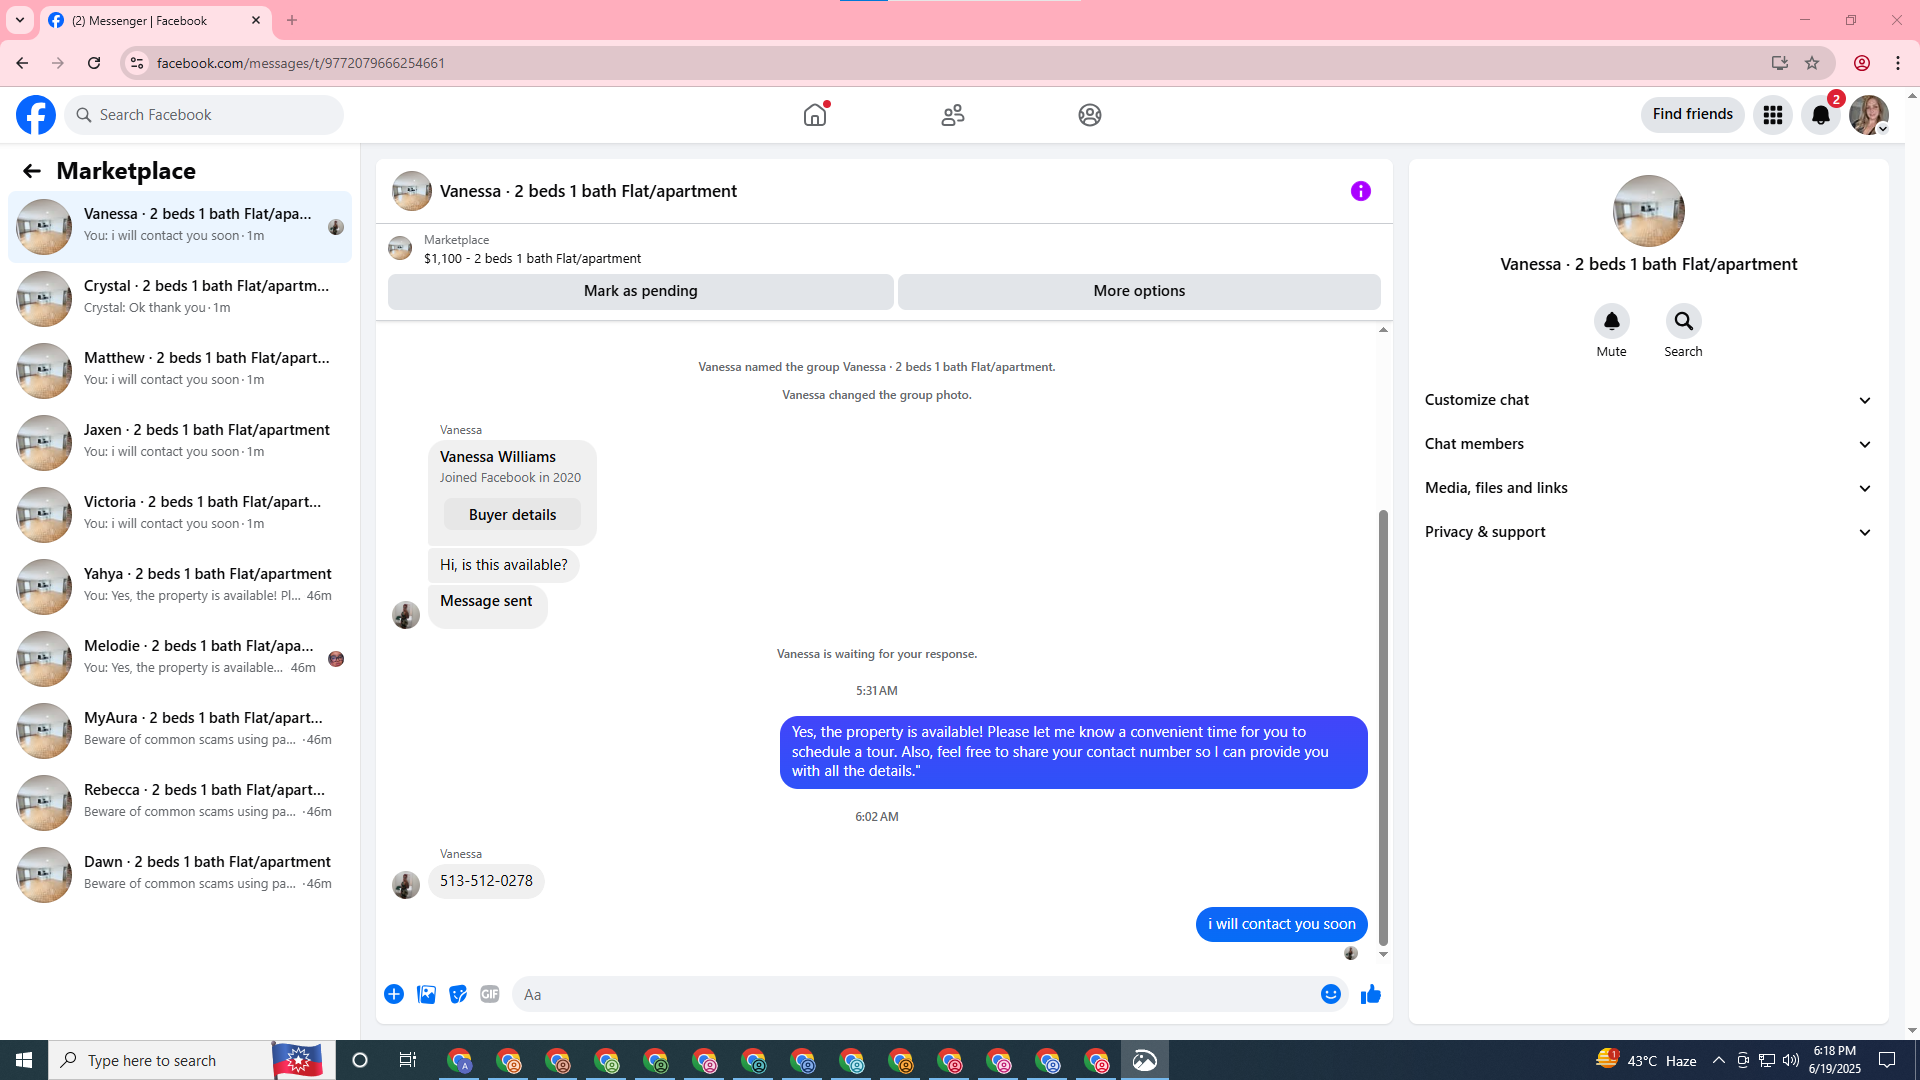The image size is (1920, 1080).
Task: Expand Media, files and links section
Action: point(1648,488)
